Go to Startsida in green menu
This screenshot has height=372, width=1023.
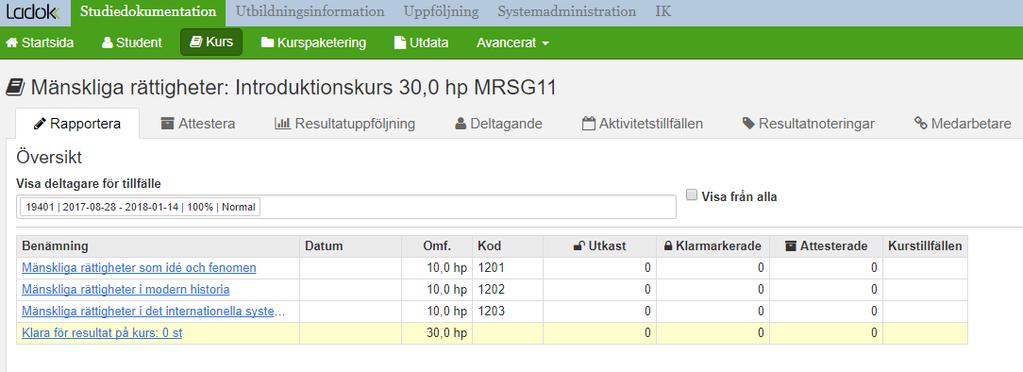click(40, 43)
